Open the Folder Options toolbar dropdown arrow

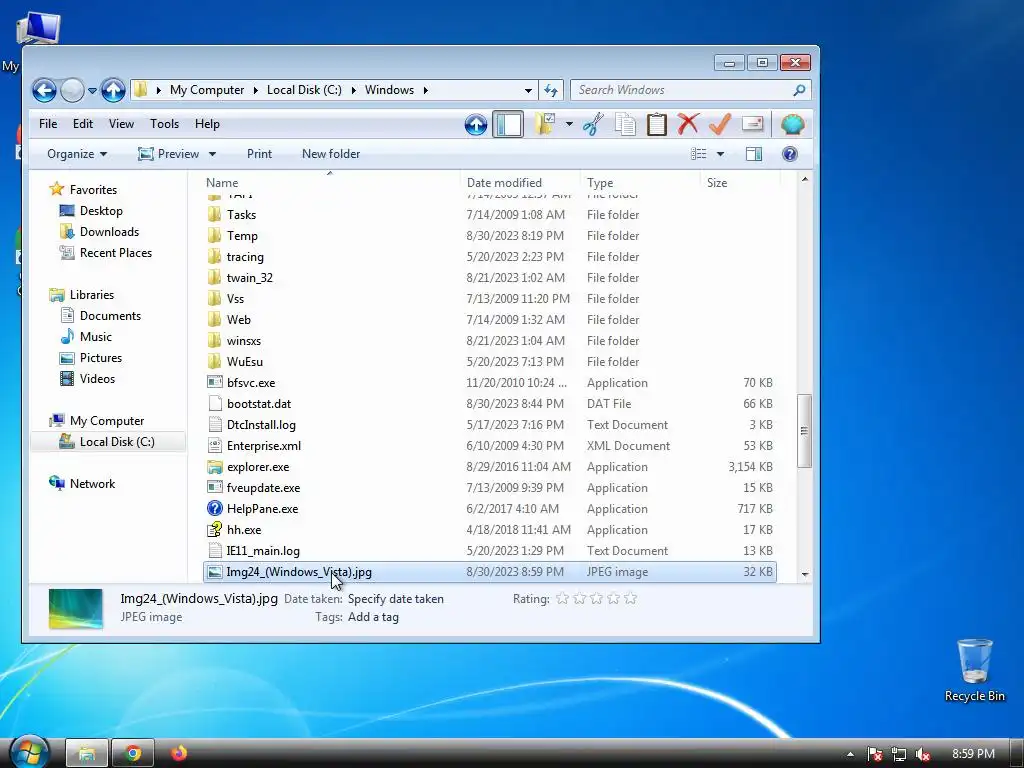tap(569, 124)
